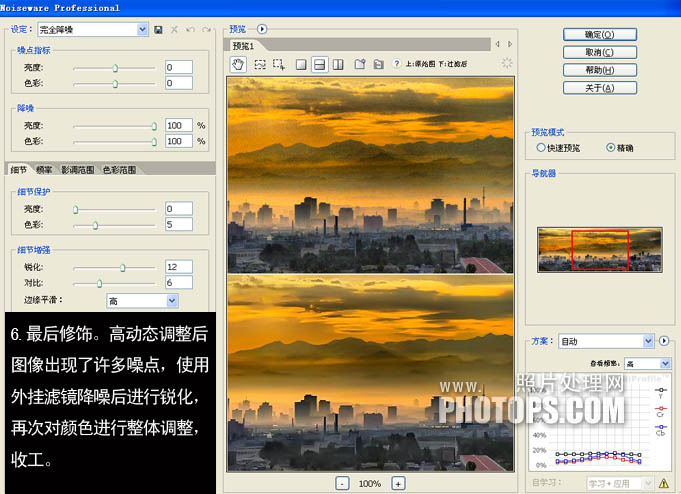Switch to horizontal split preview layout
This screenshot has width=681, height=494.
coord(319,64)
